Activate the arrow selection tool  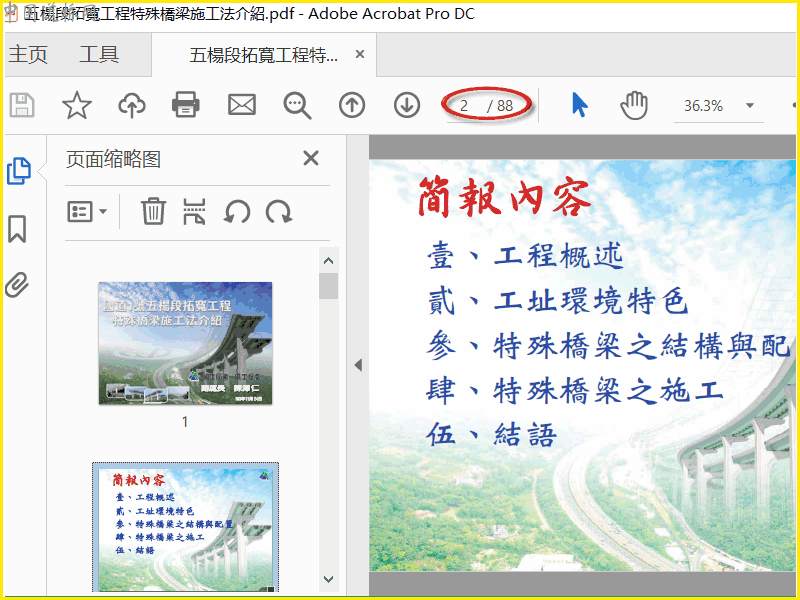(x=579, y=105)
